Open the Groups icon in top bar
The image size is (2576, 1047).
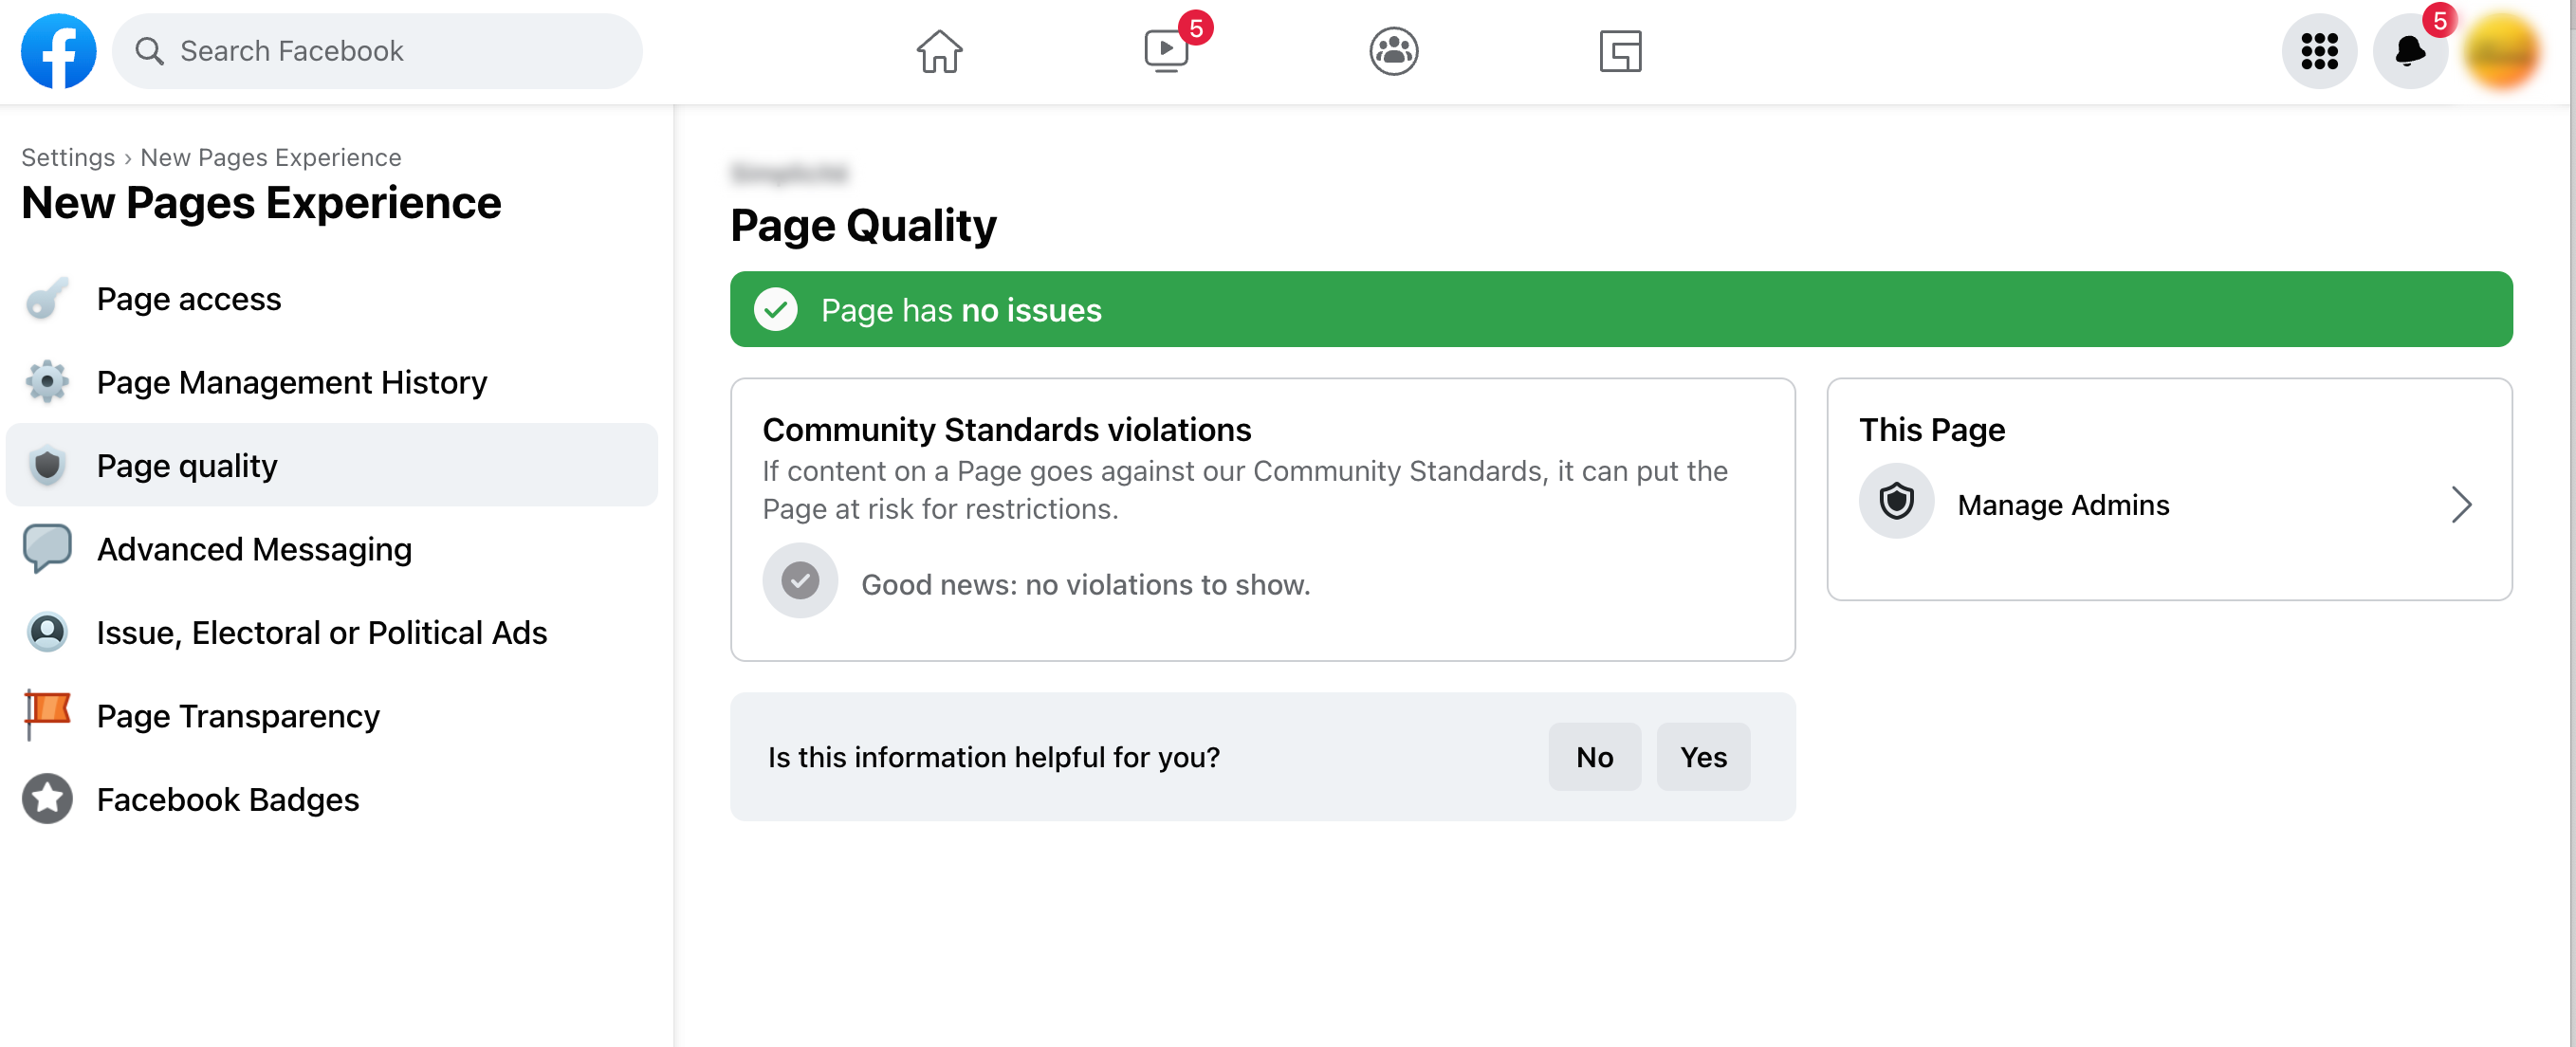[x=1393, y=51]
